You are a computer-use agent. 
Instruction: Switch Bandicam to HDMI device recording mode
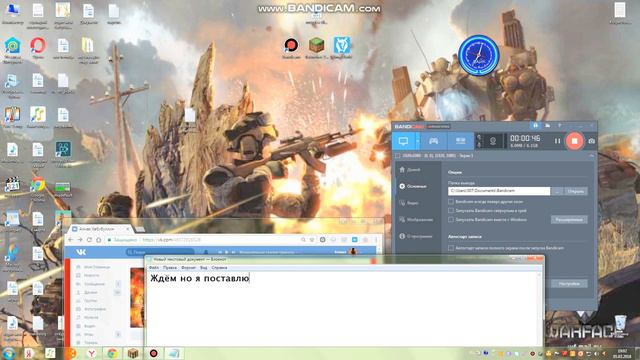click(460, 141)
